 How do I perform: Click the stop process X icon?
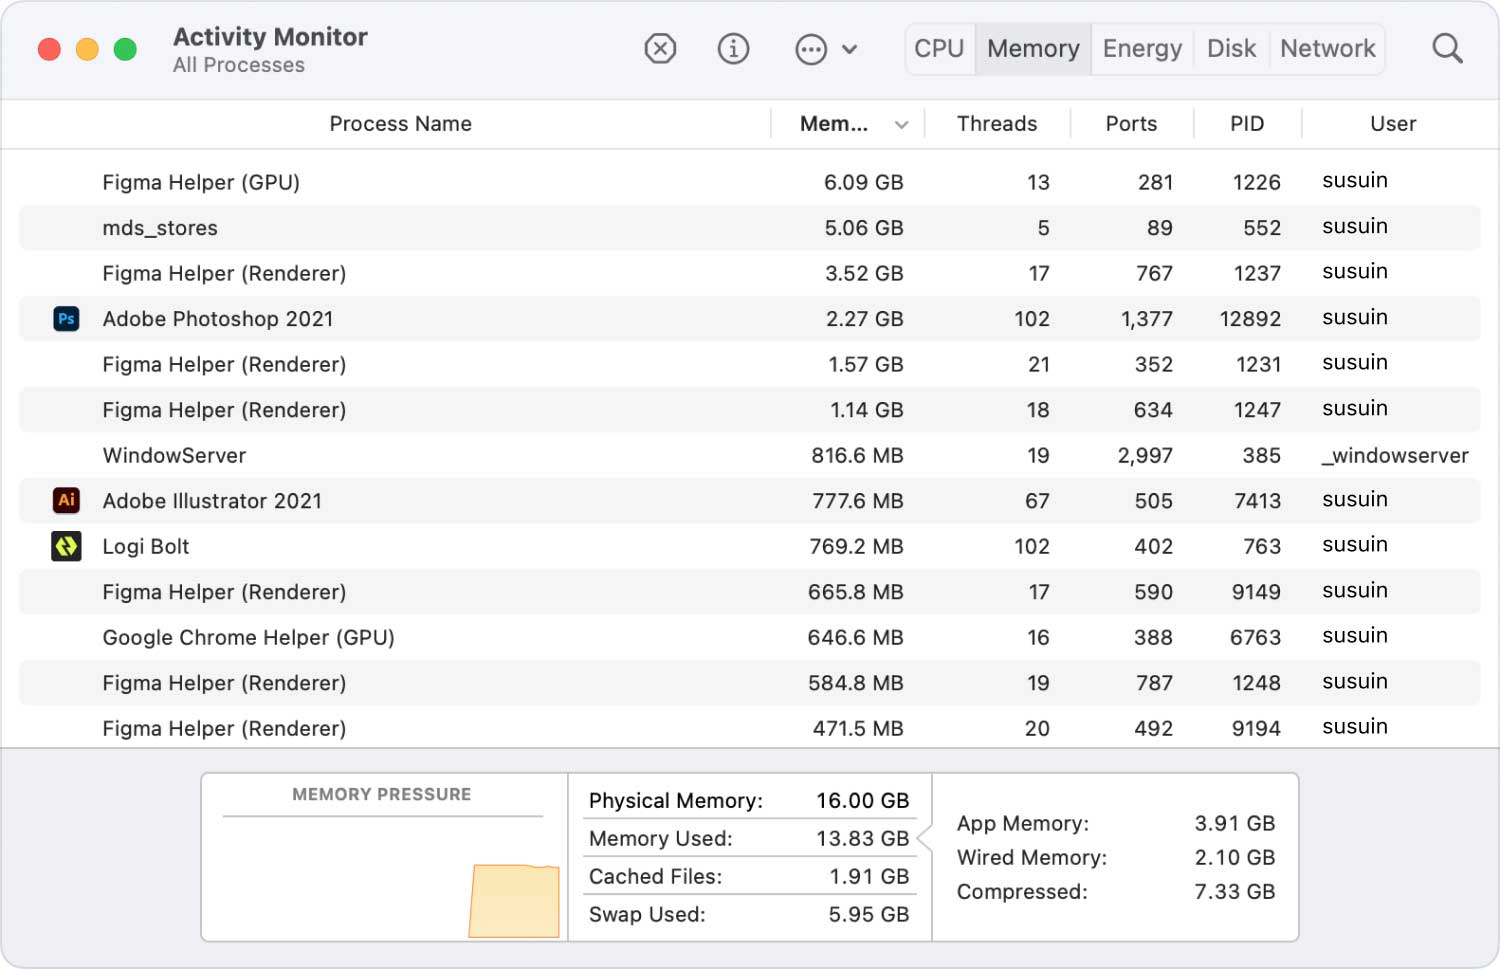point(660,48)
